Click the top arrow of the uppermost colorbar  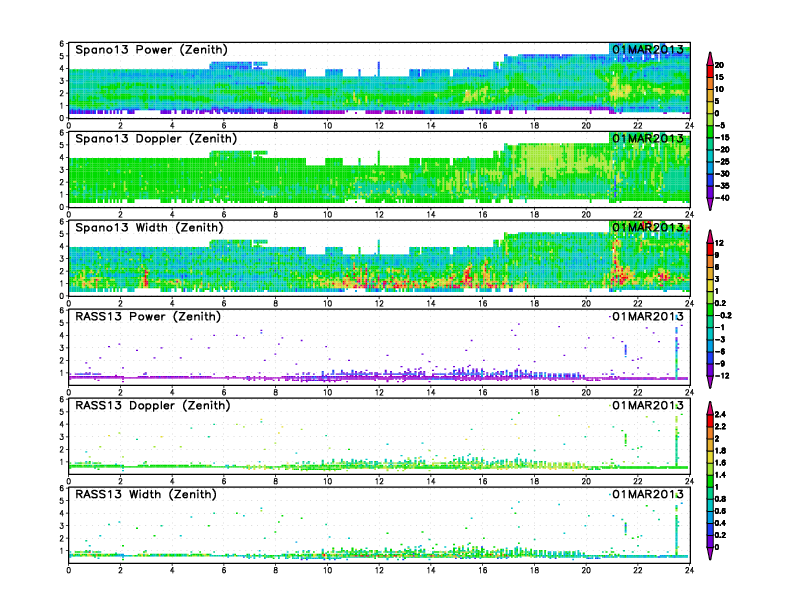coord(708,54)
